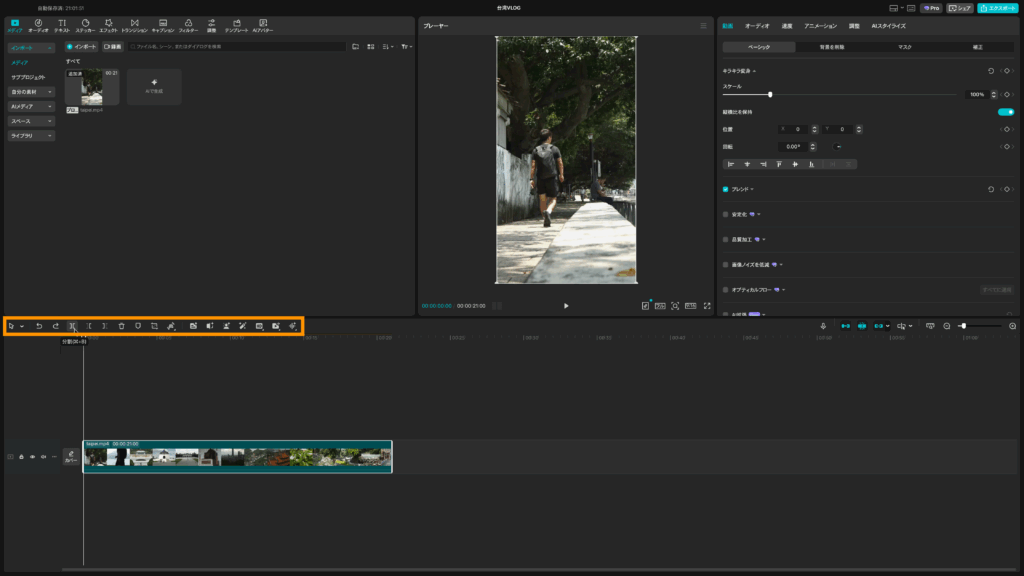1024x576 pixels.
Task: Click the 録画 record button
Action: tap(112, 47)
